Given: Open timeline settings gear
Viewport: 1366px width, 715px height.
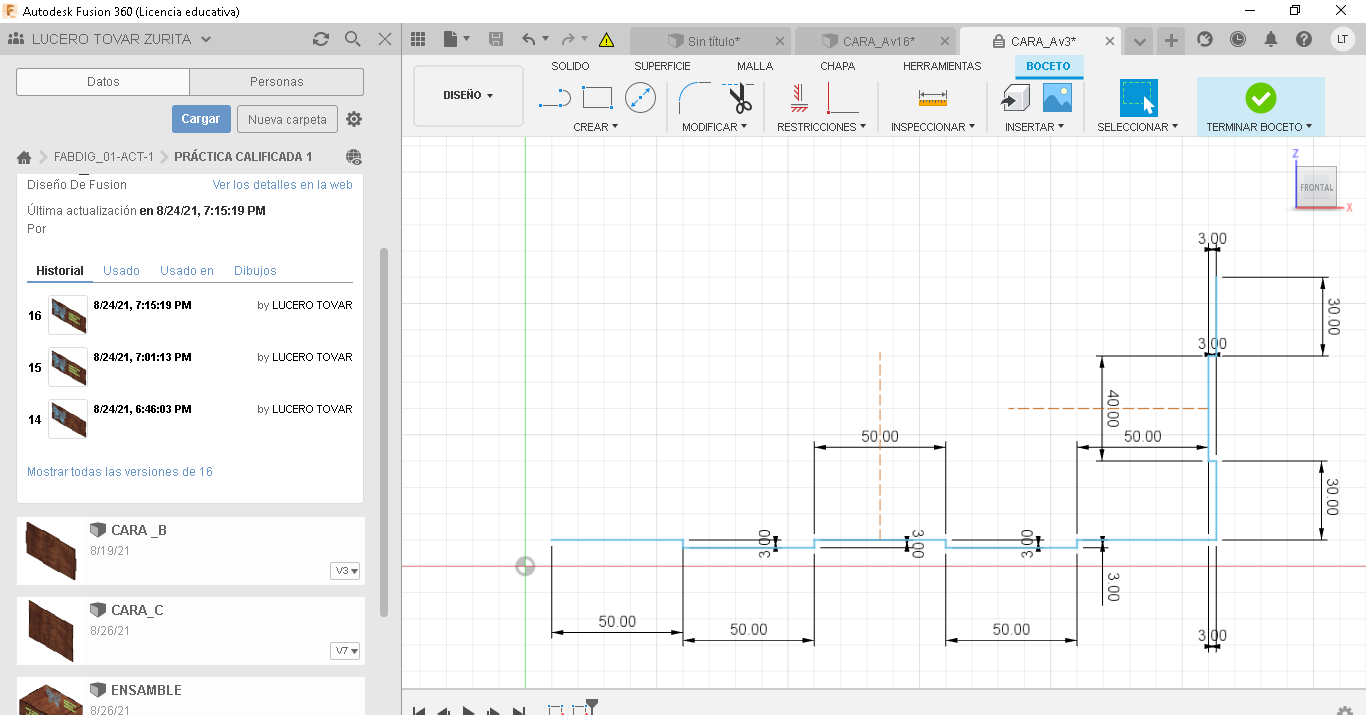Looking at the screenshot, I should [x=1346, y=710].
